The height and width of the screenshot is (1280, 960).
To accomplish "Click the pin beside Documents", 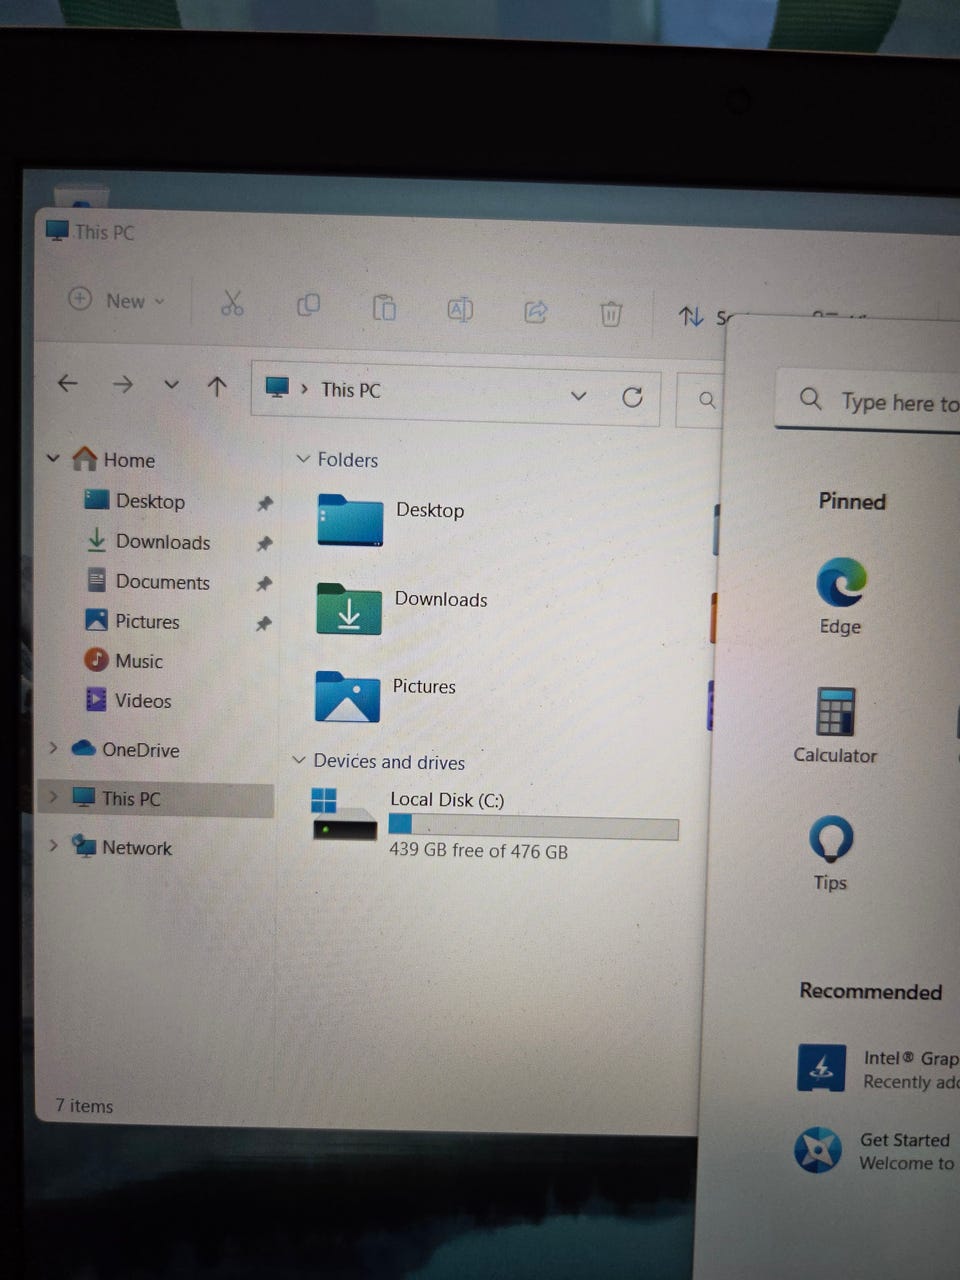I will (264, 583).
